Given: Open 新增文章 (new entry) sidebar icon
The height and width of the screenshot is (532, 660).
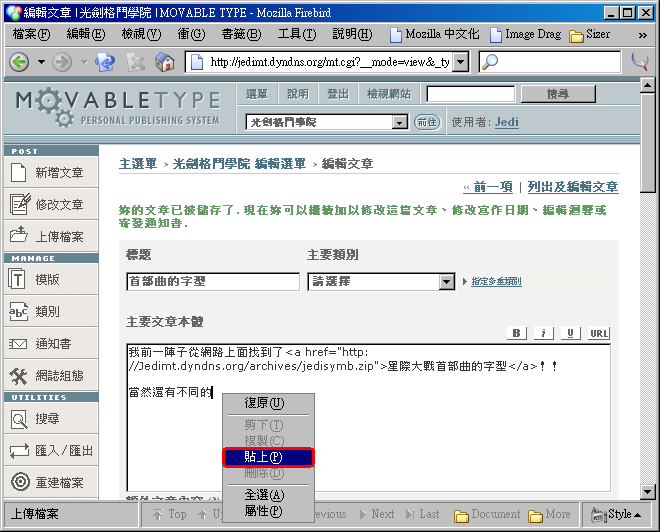Looking at the screenshot, I should point(18,172).
